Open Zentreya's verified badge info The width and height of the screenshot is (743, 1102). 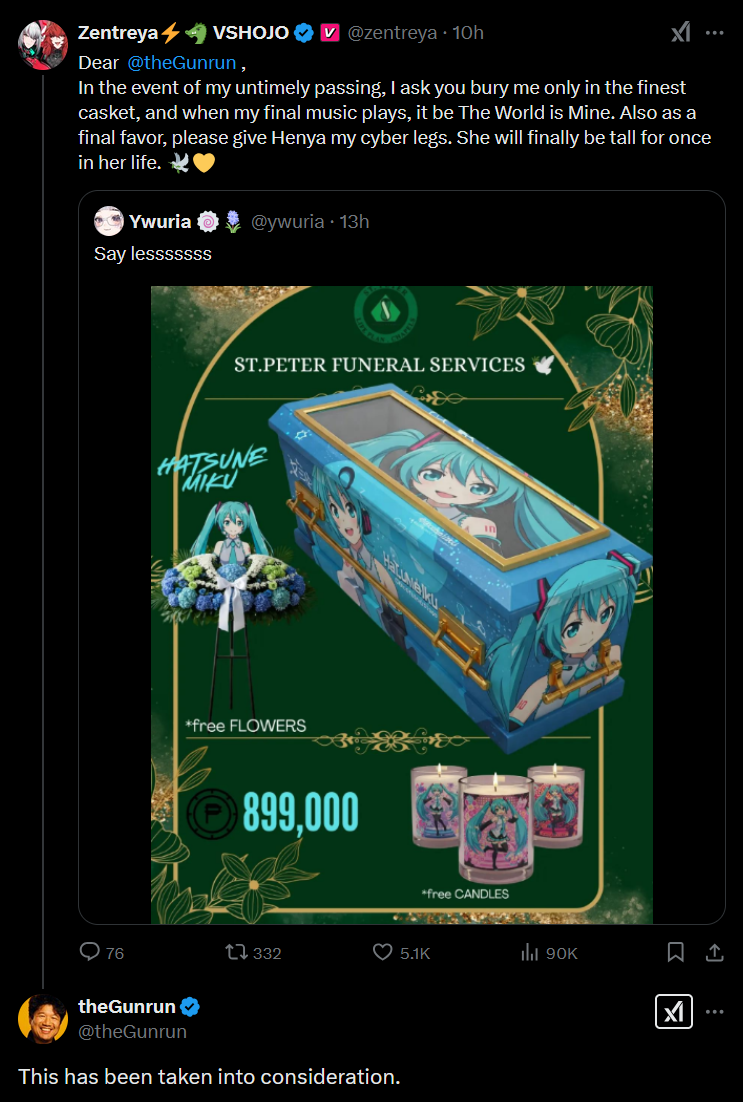304,32
